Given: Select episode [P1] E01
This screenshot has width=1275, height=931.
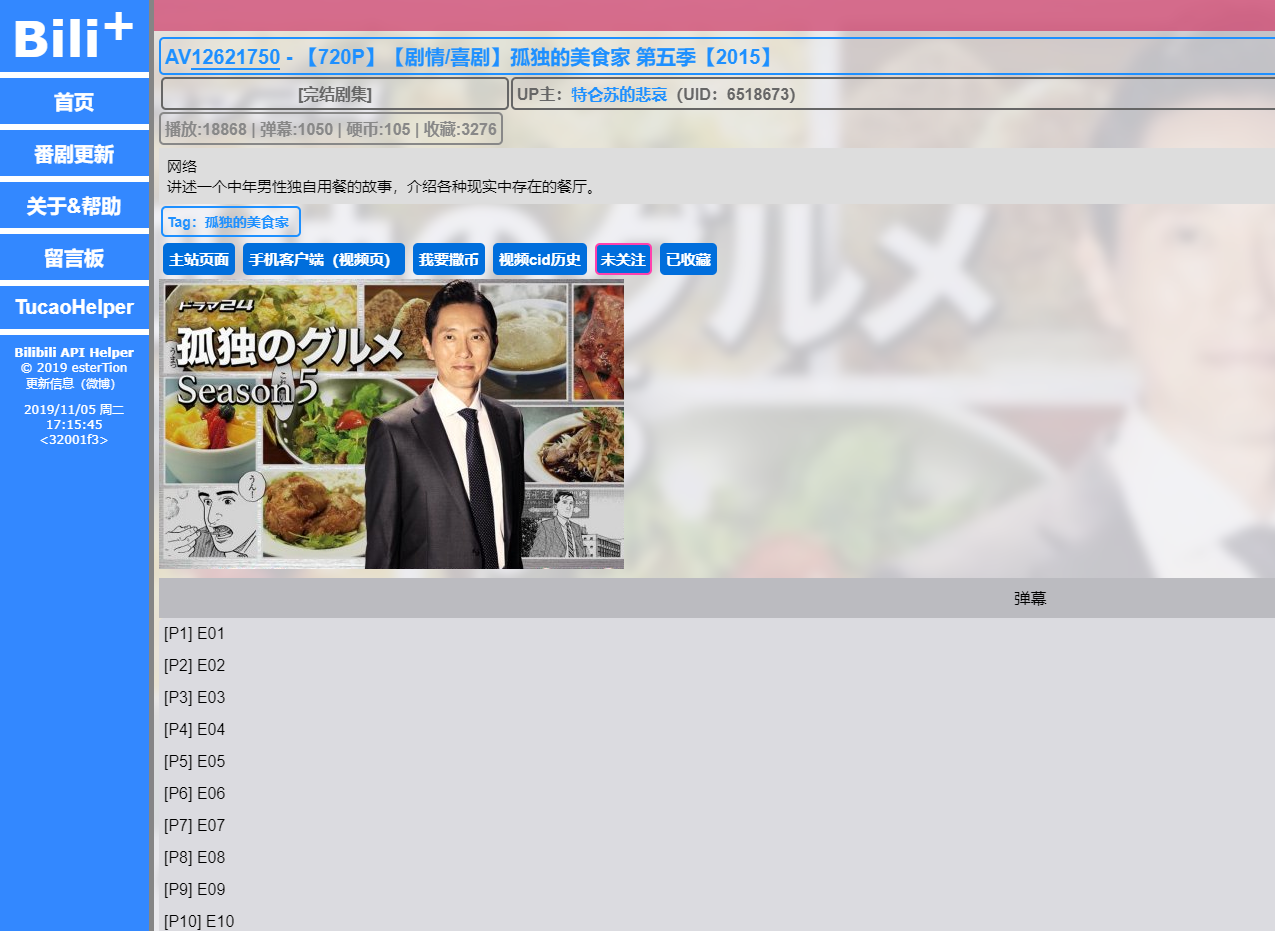Looking at the screenshot, I should (x=194, y=634).
